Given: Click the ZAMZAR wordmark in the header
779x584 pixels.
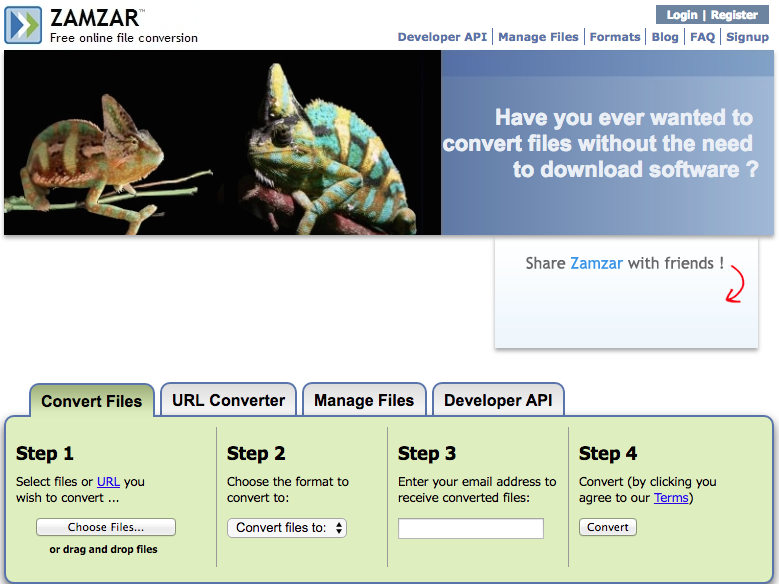Looking at the screenshot, I should point(95,18).
